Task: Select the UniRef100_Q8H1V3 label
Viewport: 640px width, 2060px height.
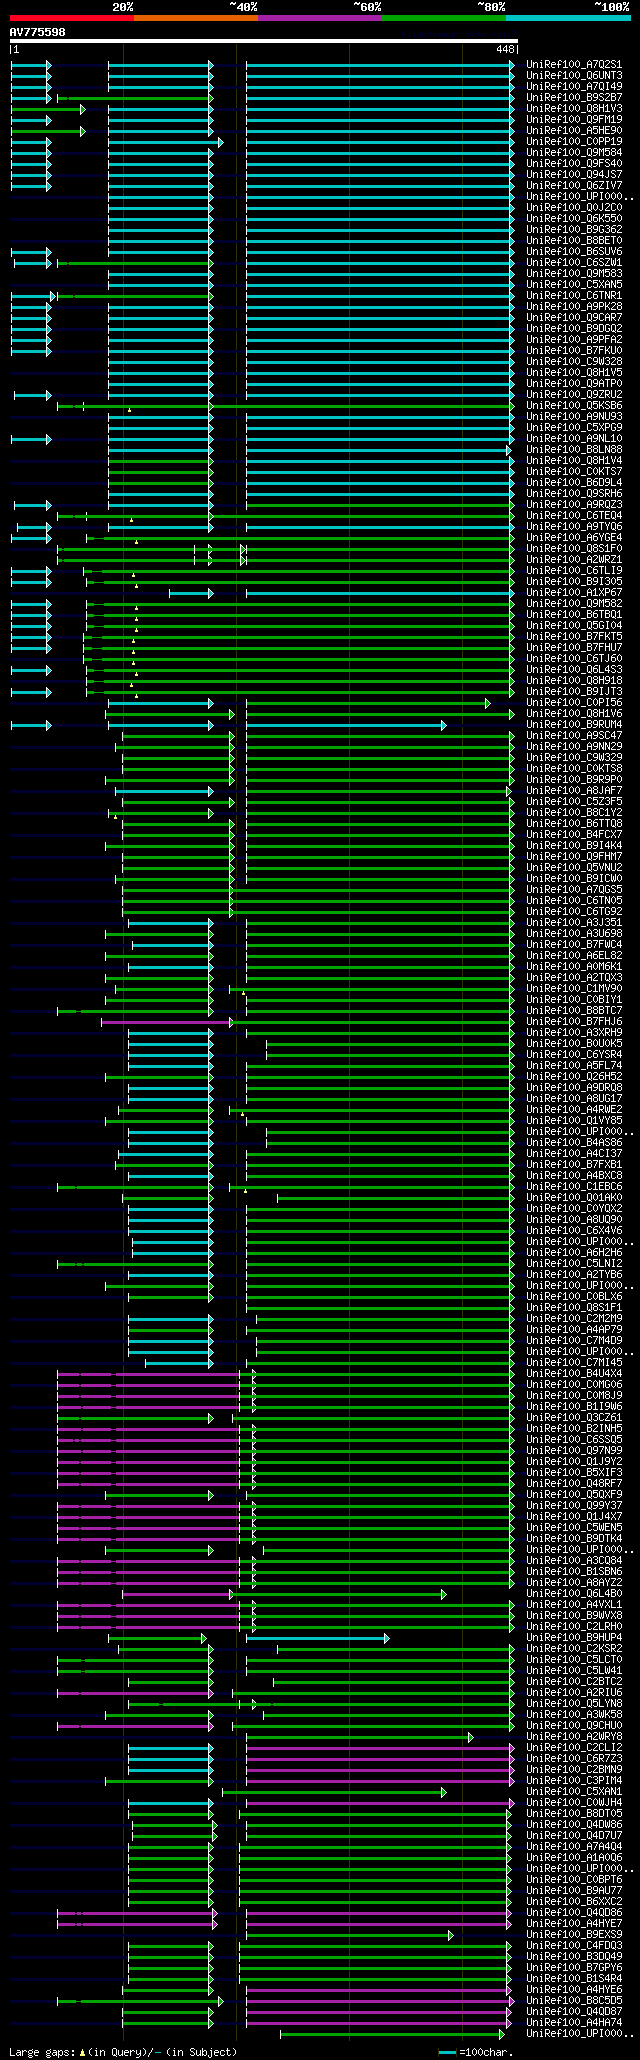Action: [574, 108]
